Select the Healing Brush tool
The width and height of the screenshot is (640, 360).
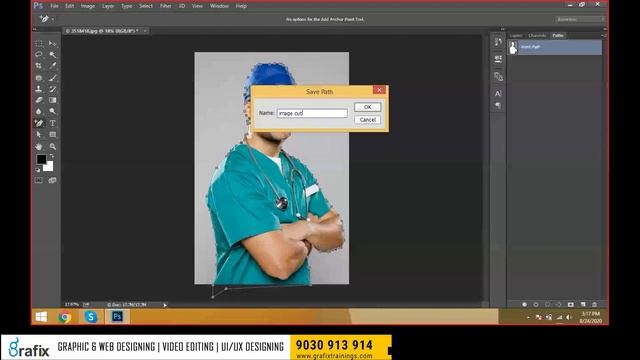pos(39,78)
